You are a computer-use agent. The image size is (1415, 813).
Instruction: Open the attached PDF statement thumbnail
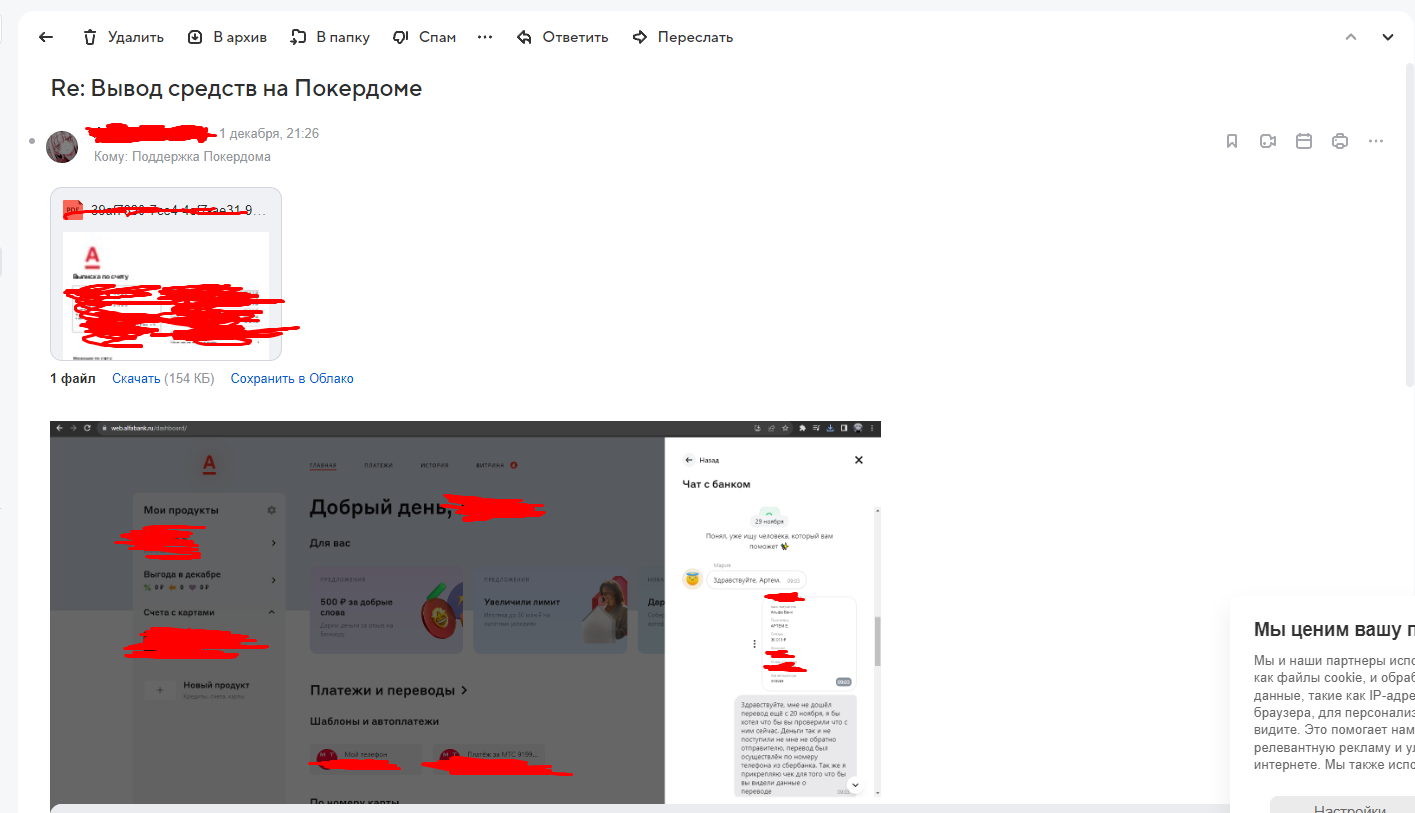(166, 274)
